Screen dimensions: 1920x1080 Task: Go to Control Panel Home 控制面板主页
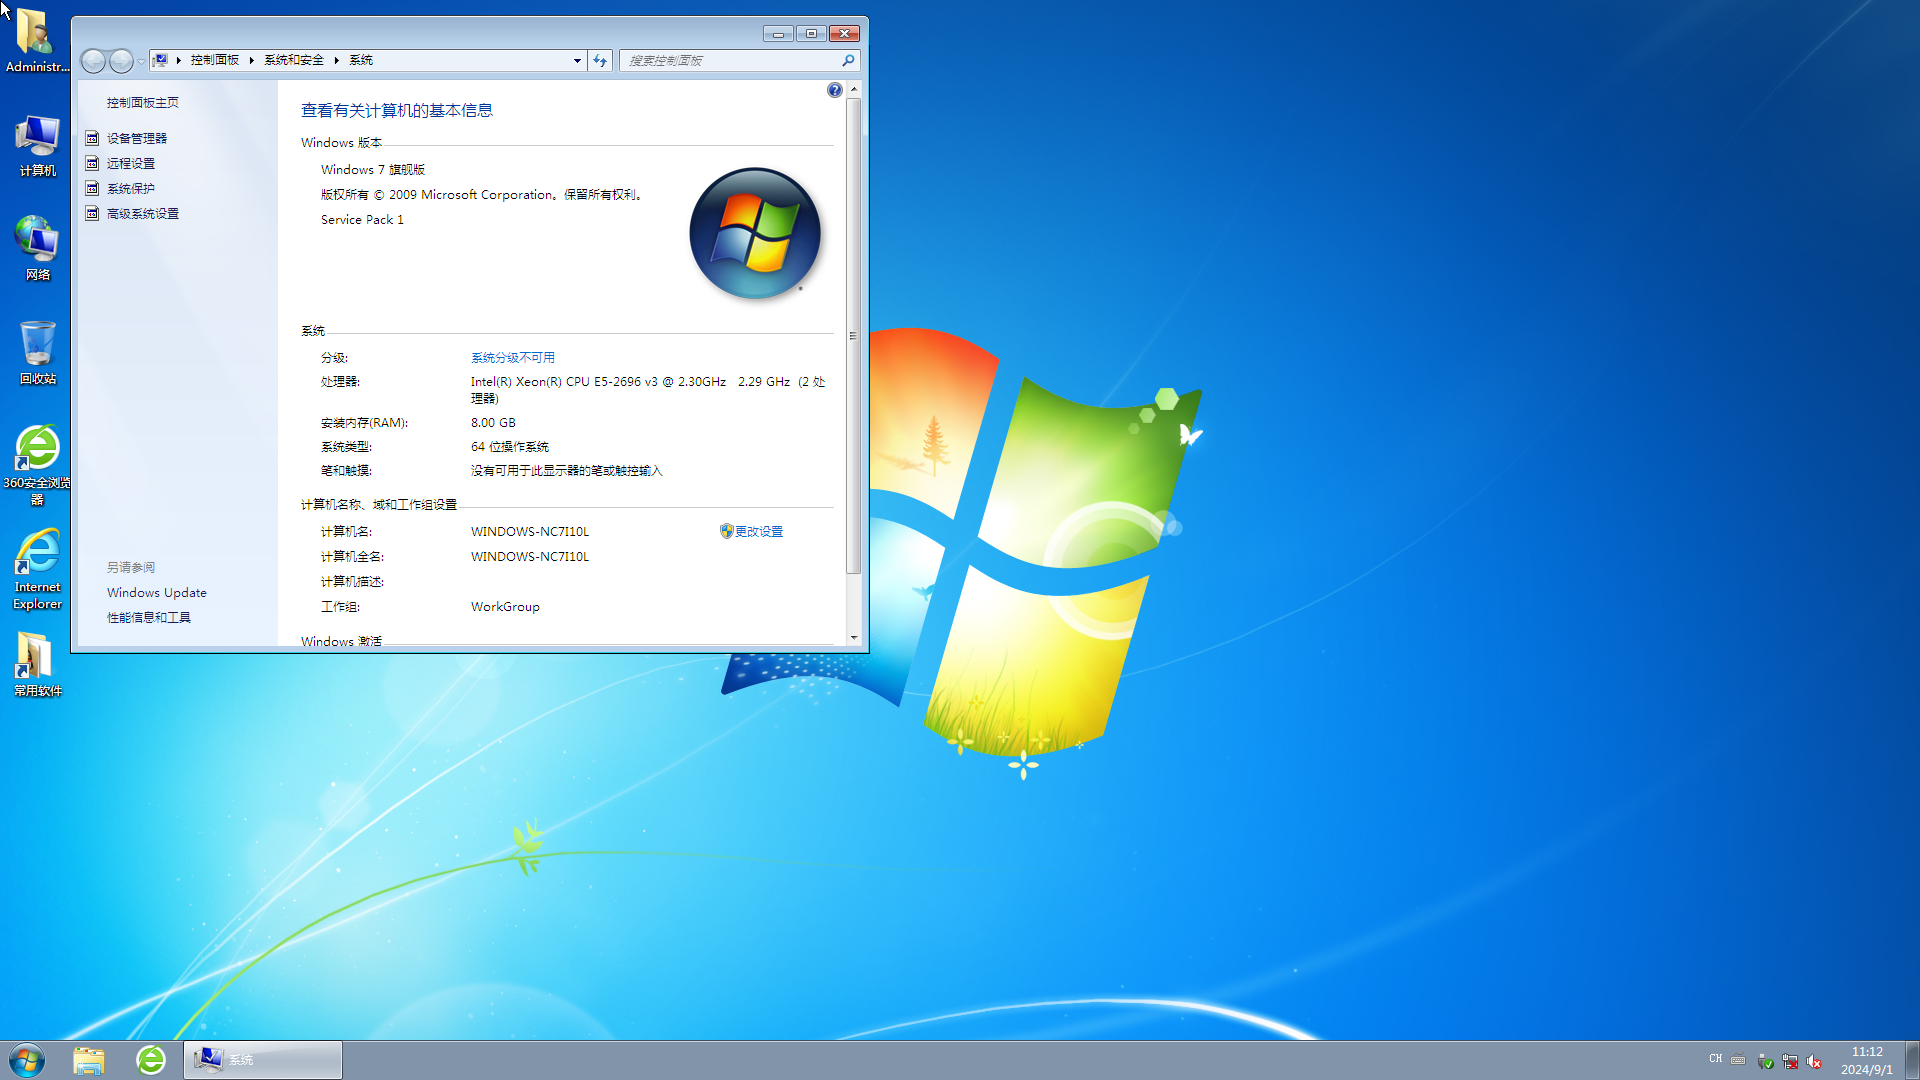point(142,102)
